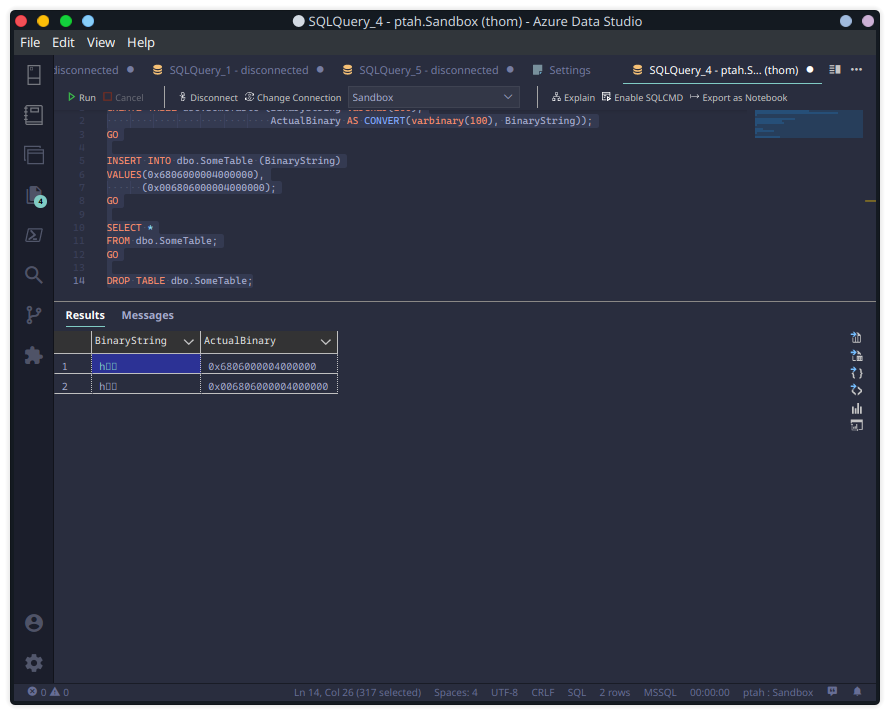
Task: Select row 2 BinaryString cell
Action: tap(146, 384)
